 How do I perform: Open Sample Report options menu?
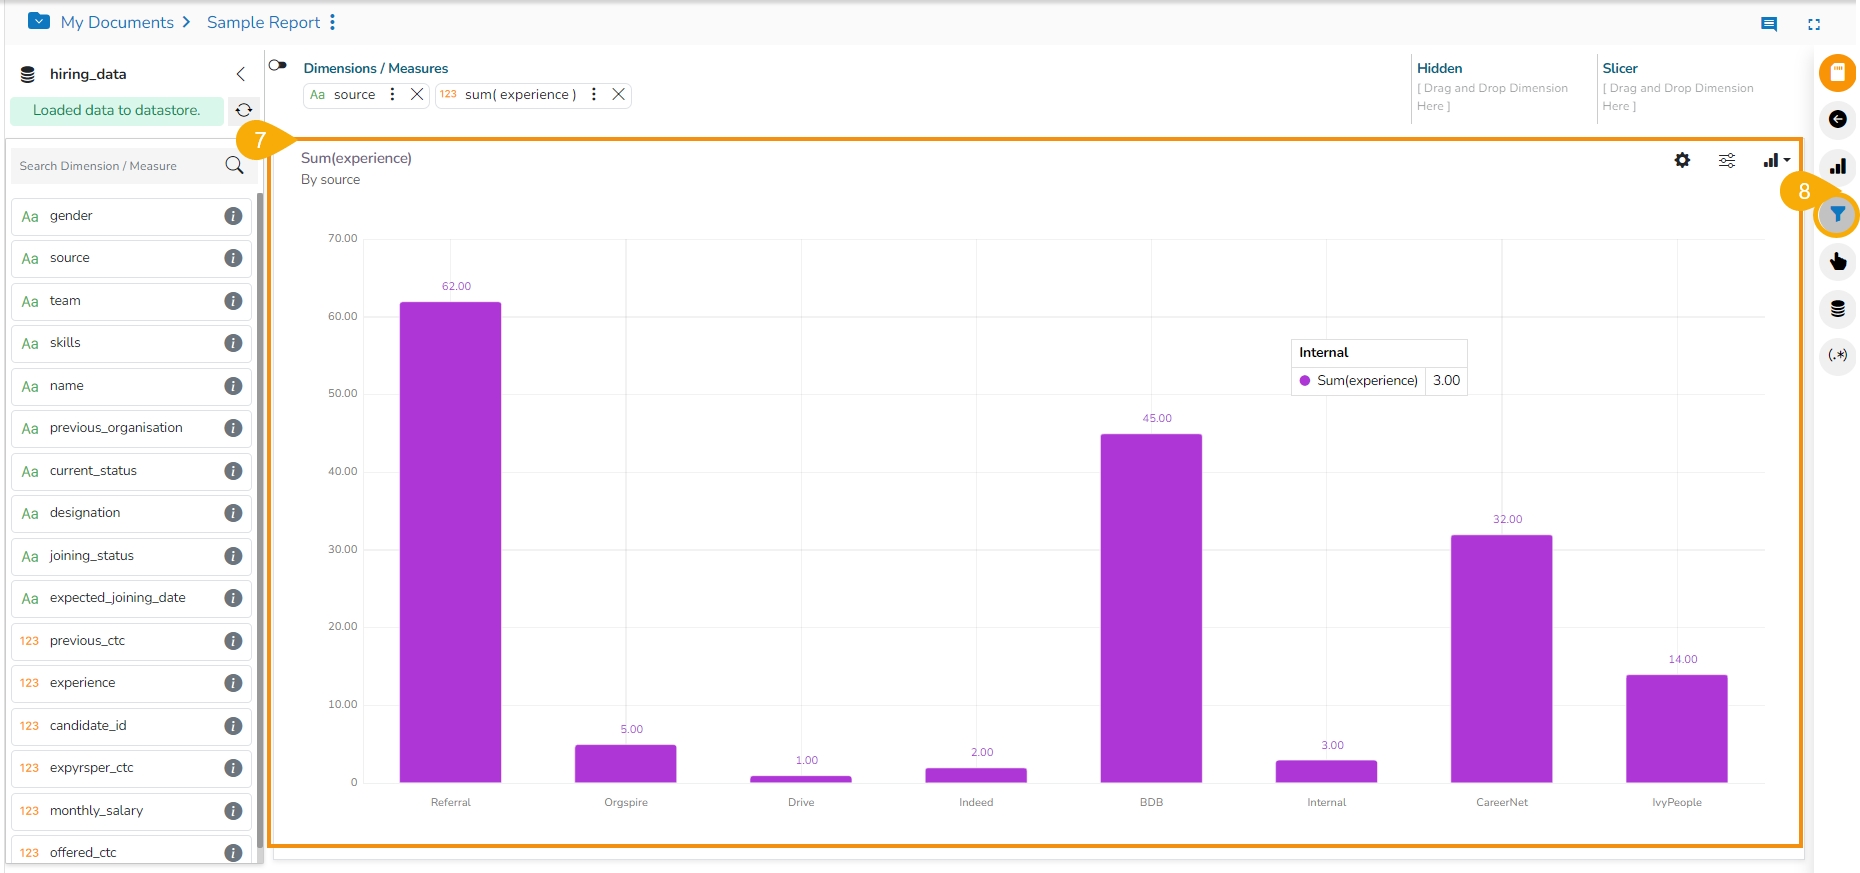pyautogui.click(x=333, y=22)
